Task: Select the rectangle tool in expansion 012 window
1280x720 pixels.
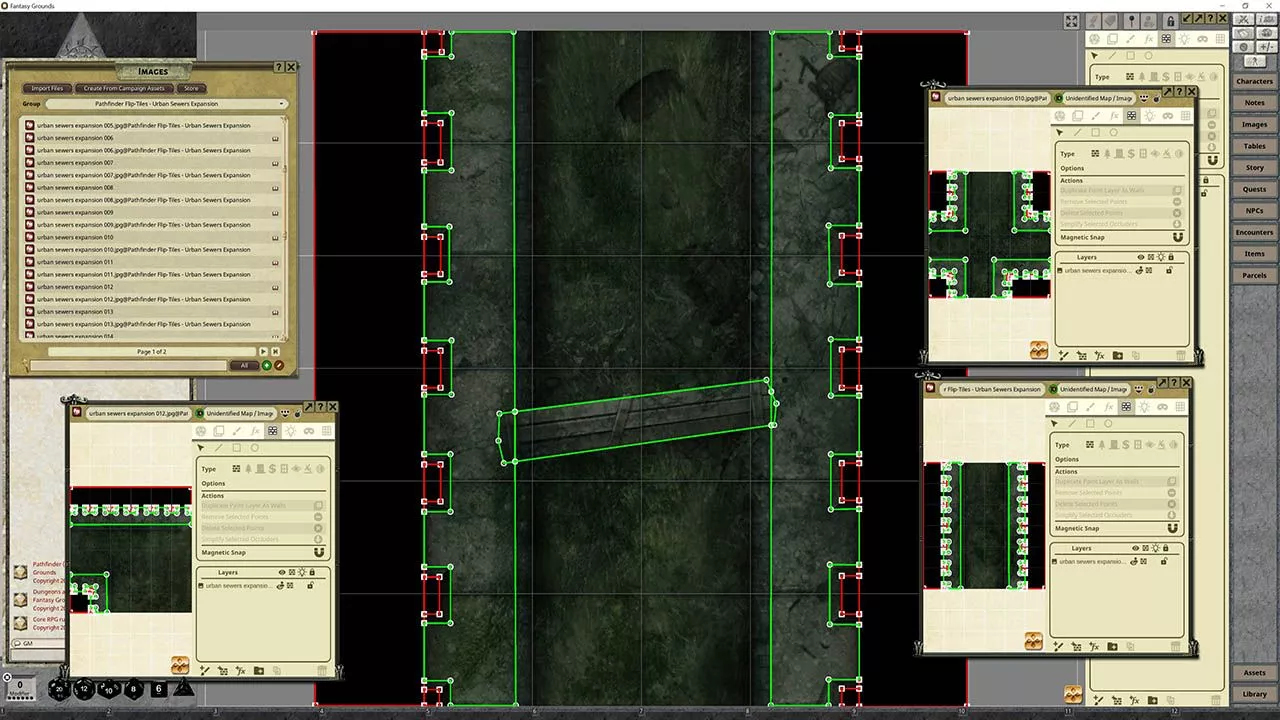Action: (x=236, y=447)
